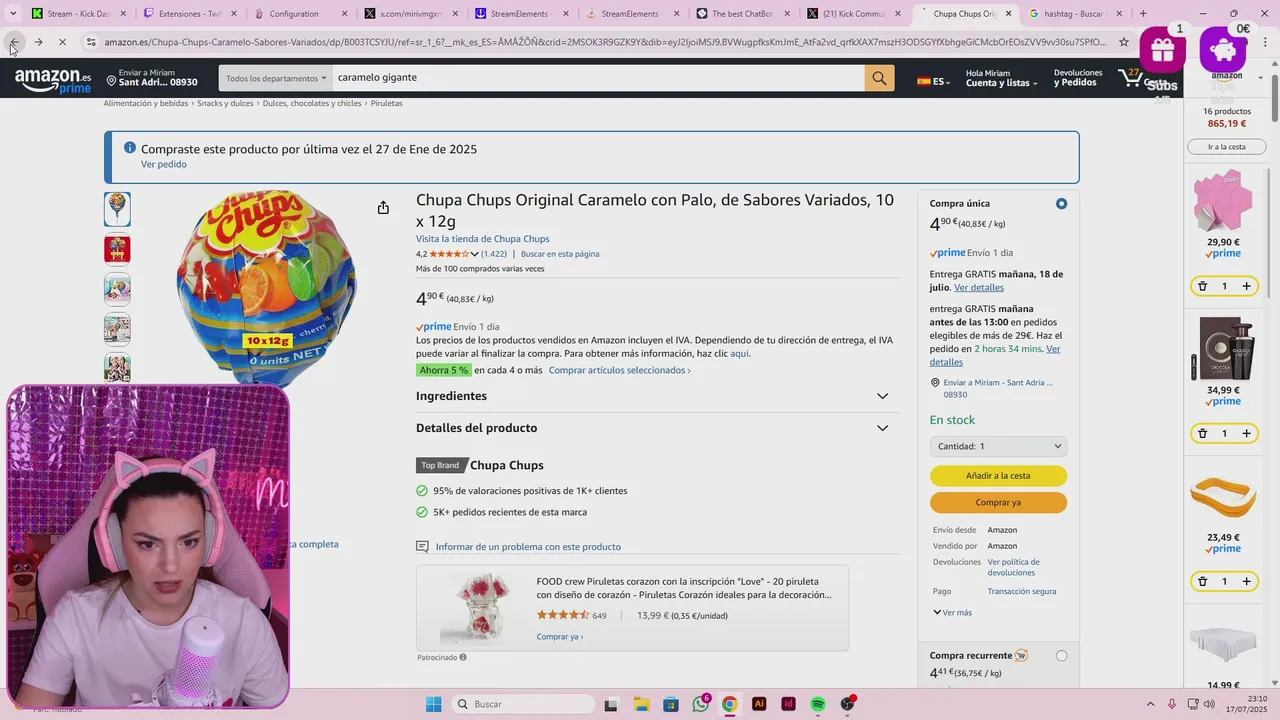The image size is (1280, 720).
Task: Open OBS Studio from taskbar
Action: (x=848, y=704)
